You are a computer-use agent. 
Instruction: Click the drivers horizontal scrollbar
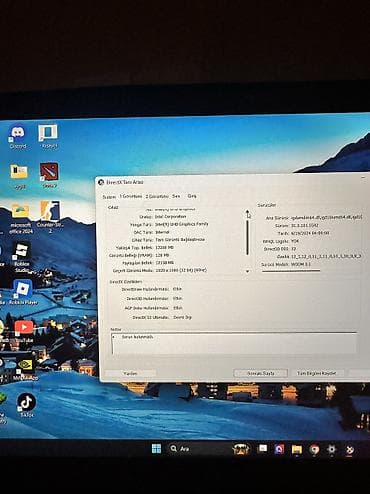pos(291,271)
